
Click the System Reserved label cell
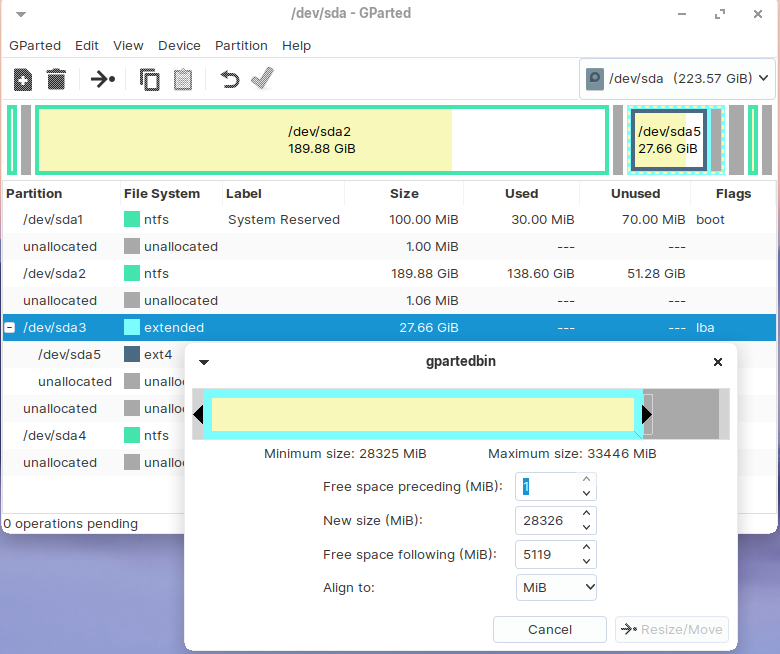284,219
